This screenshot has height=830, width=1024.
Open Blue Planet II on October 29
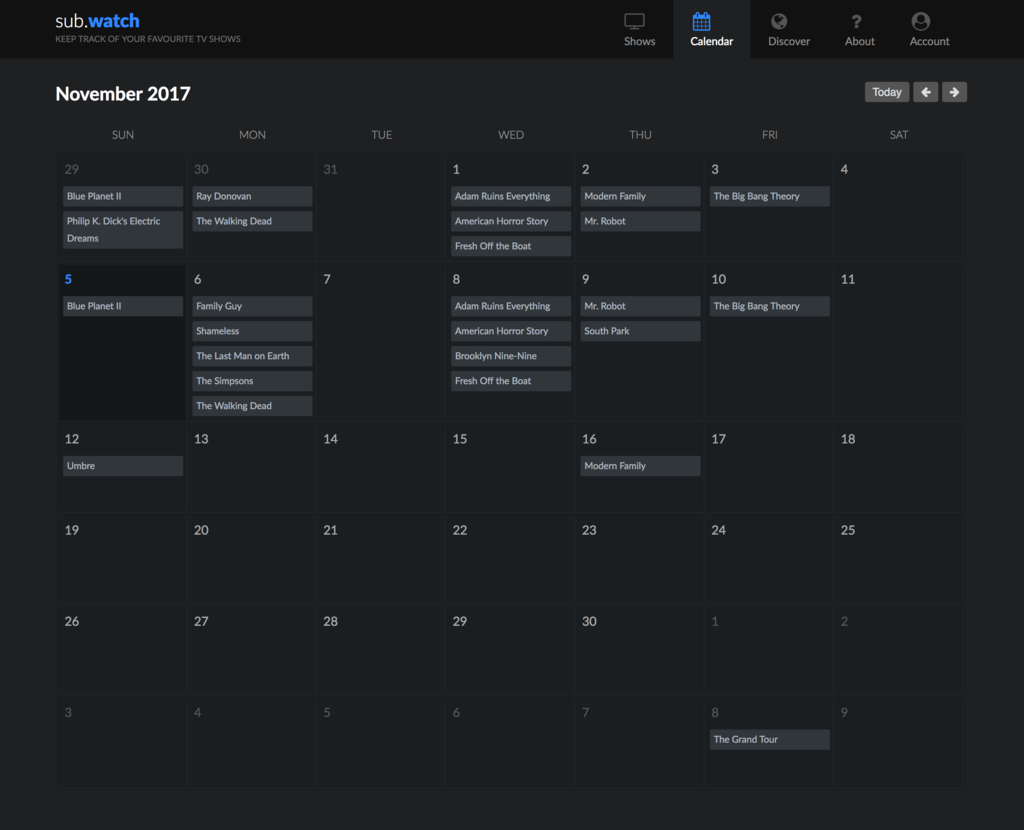[123, 196]
